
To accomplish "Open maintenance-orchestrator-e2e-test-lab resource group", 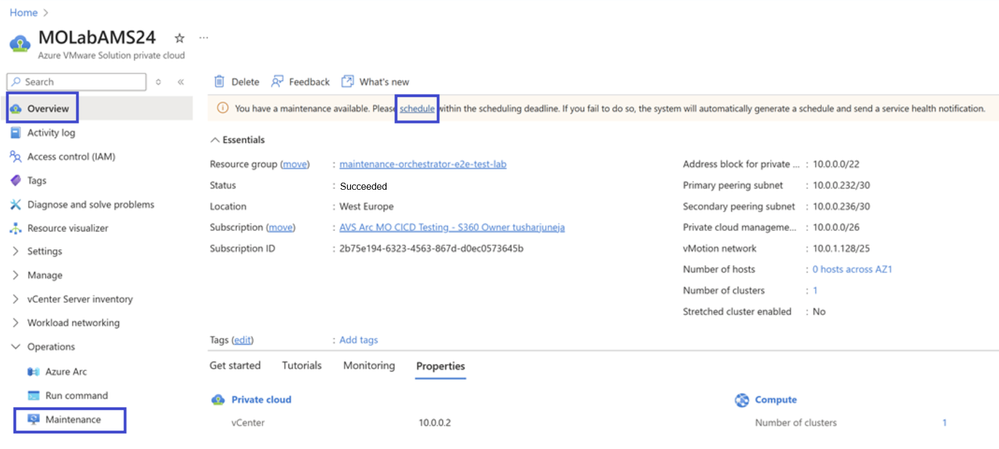I will tap(423, 164).
